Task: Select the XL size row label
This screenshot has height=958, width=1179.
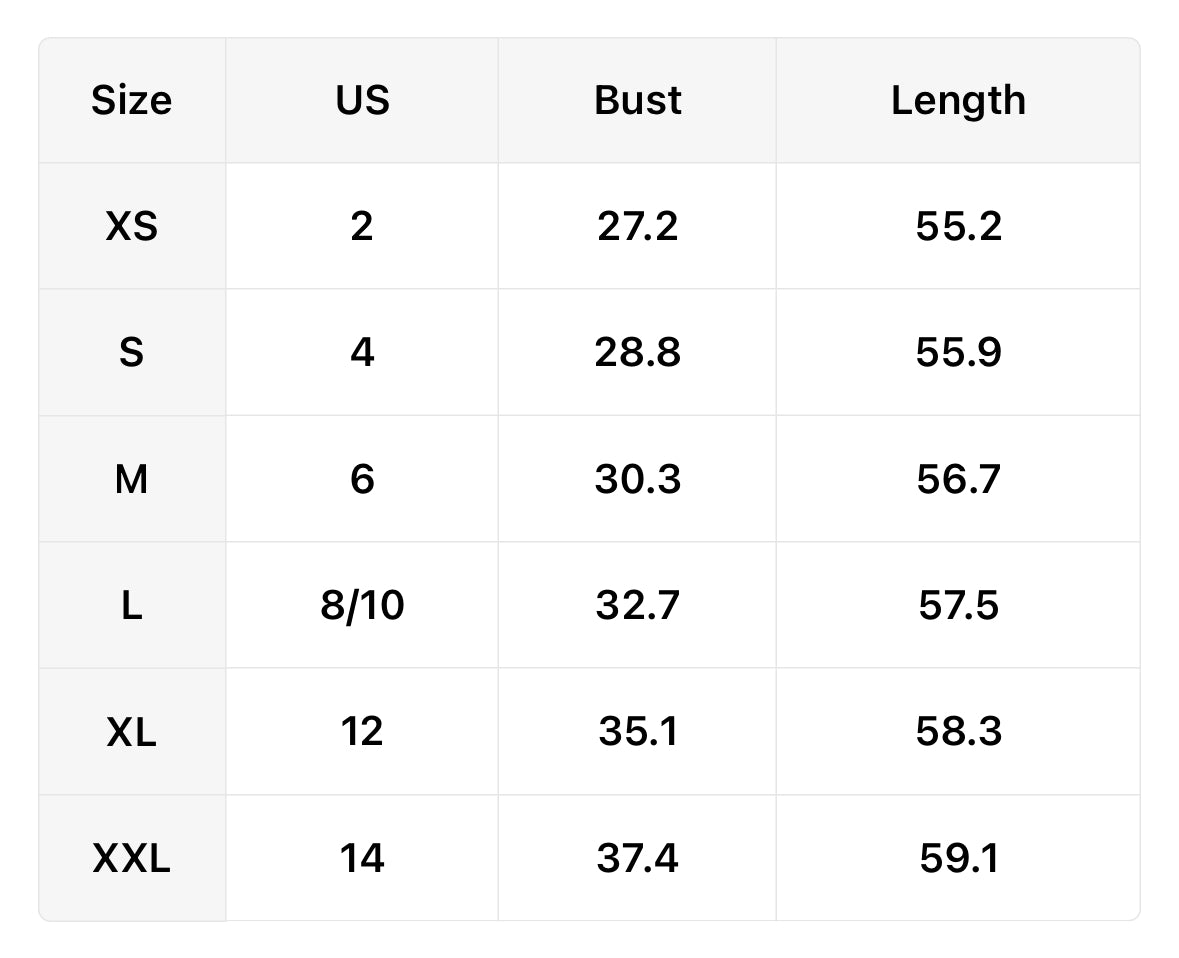Action: [x=132, y=731]
